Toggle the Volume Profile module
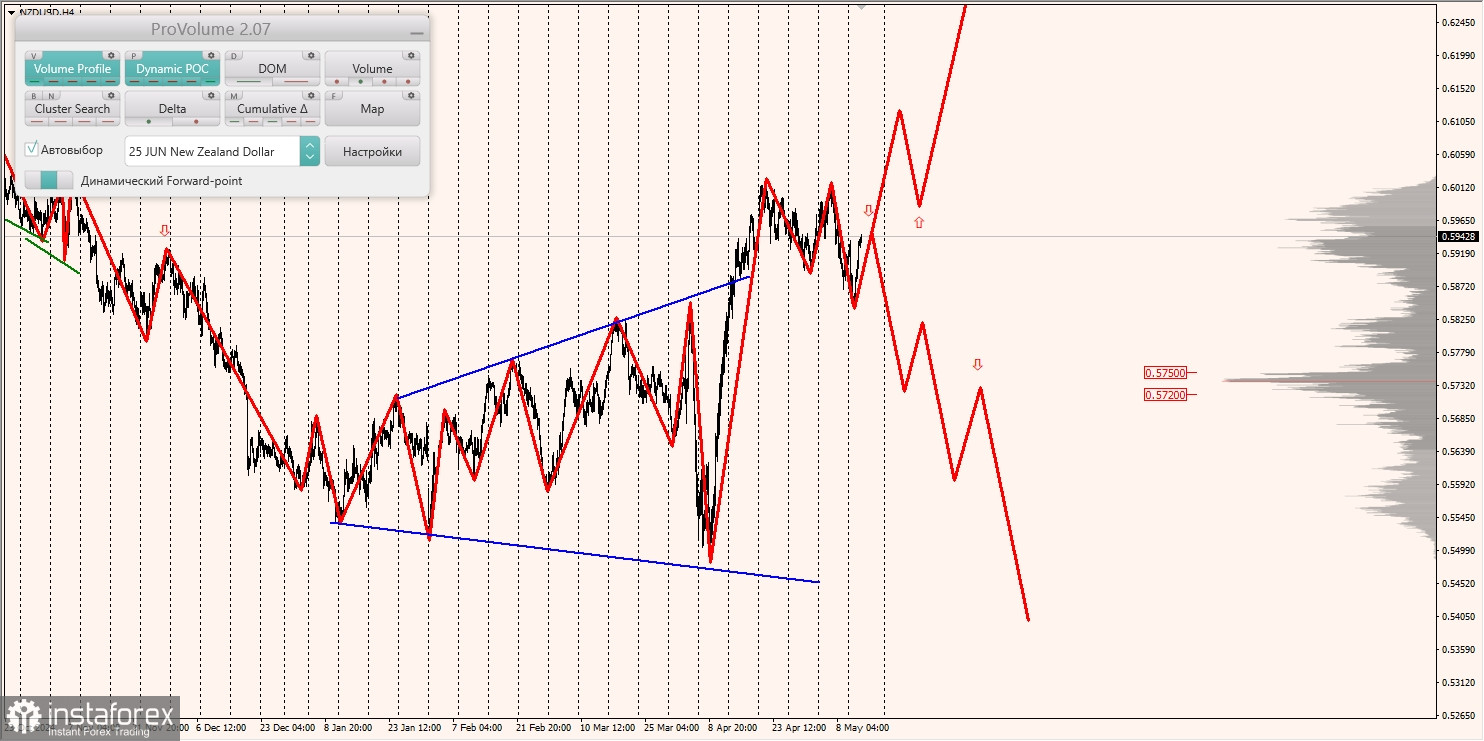1484x741 pixels. (72, 69)
